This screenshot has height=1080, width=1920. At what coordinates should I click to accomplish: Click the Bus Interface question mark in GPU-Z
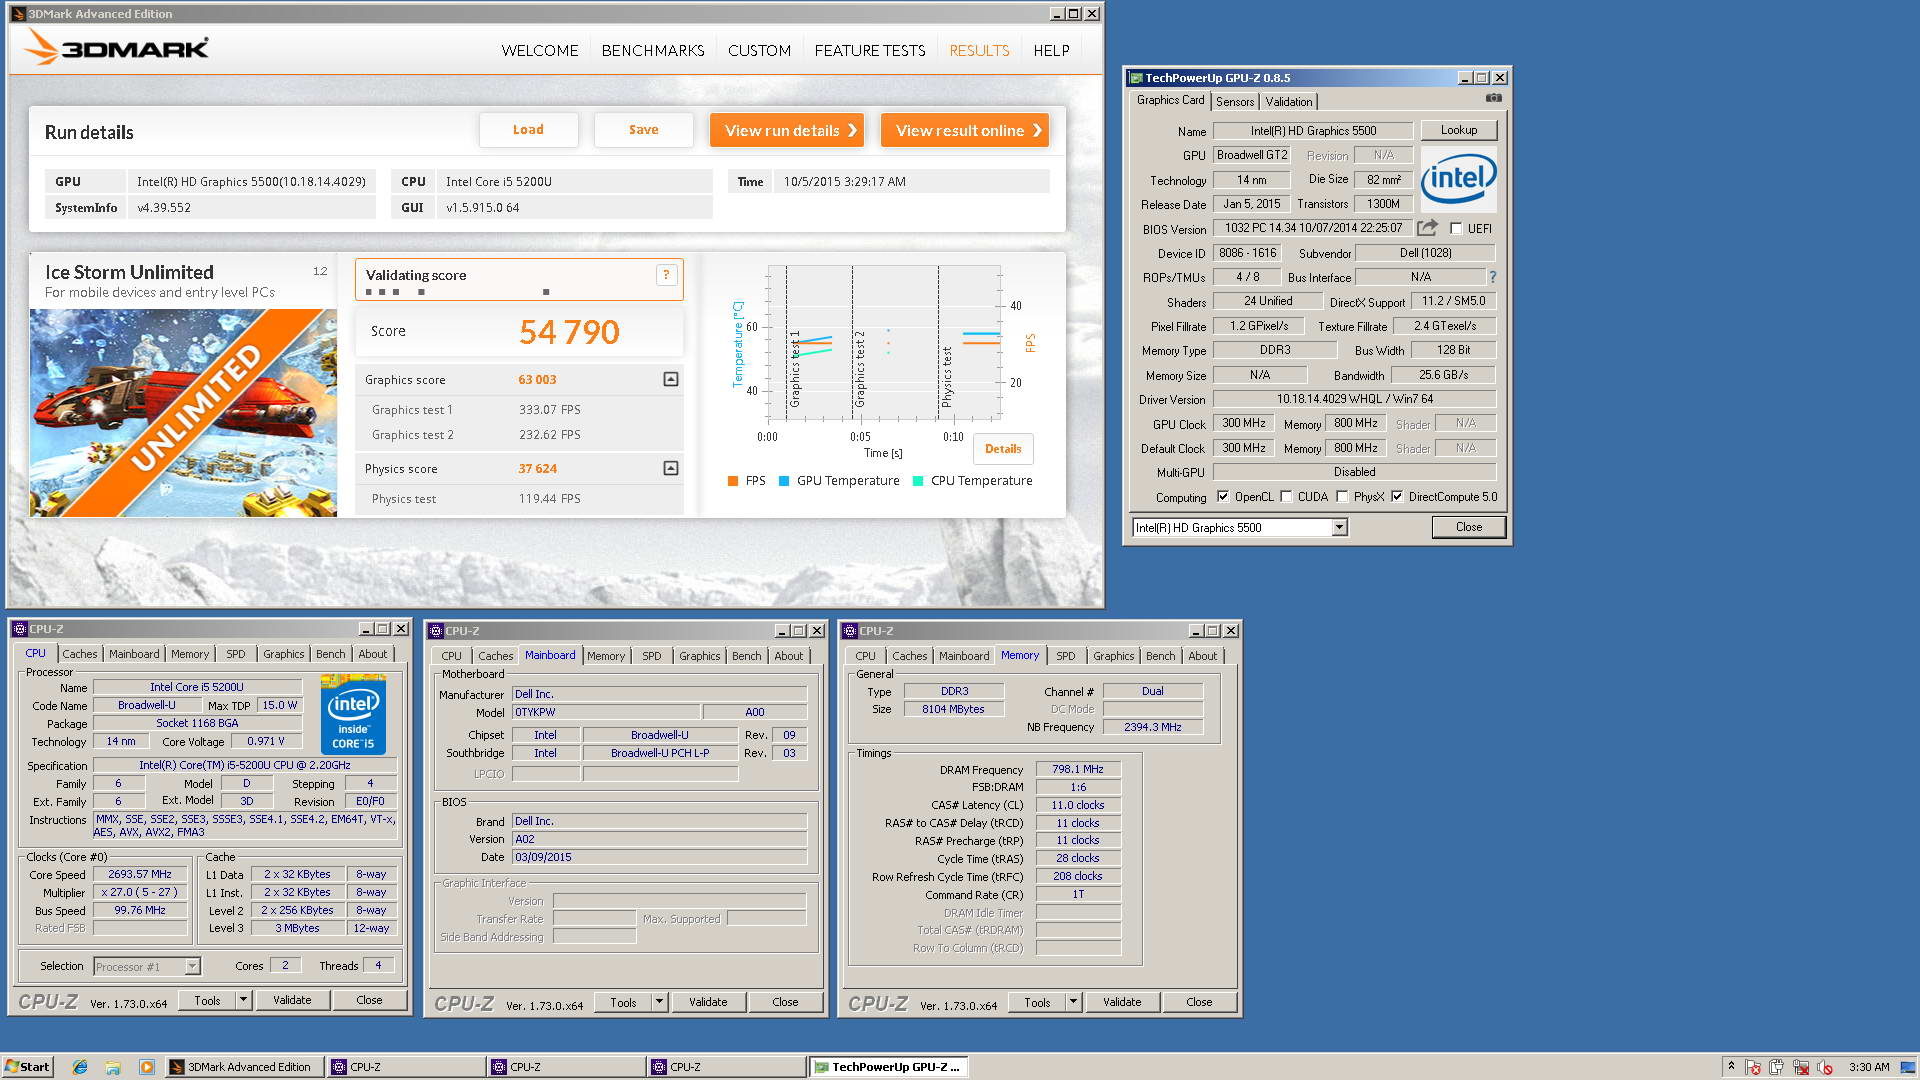[1492, 277]
